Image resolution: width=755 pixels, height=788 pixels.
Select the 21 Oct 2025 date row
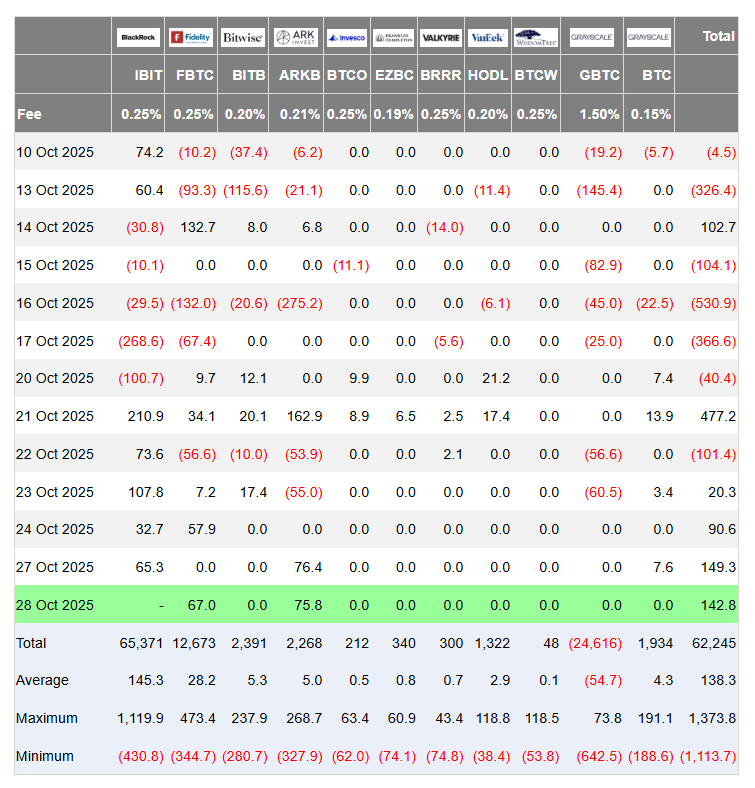[376, 416]
